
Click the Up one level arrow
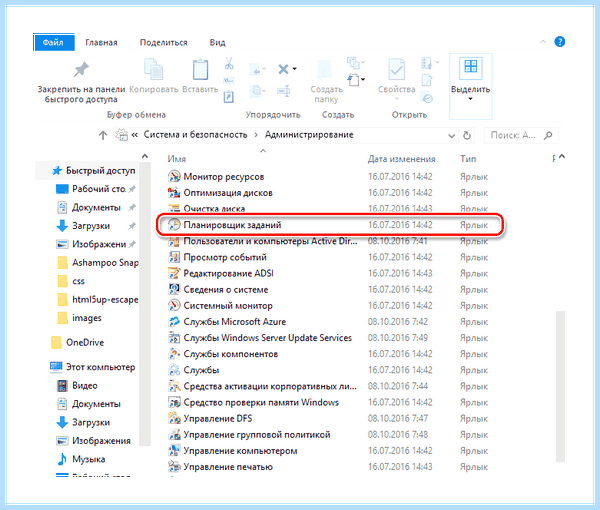103,135
